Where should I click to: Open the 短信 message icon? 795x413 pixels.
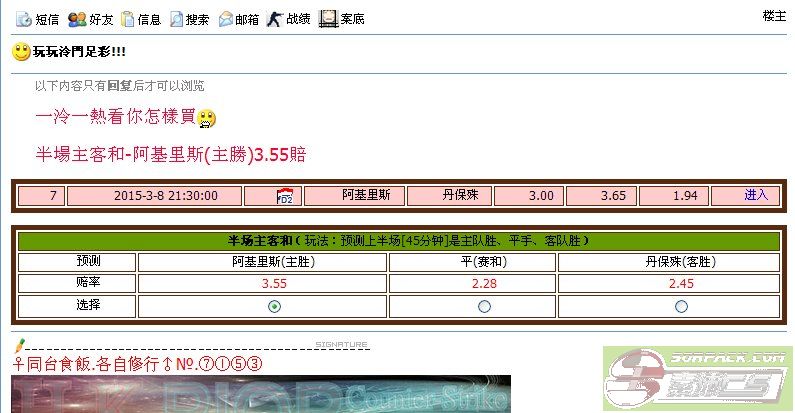click(x=23, y=18)
